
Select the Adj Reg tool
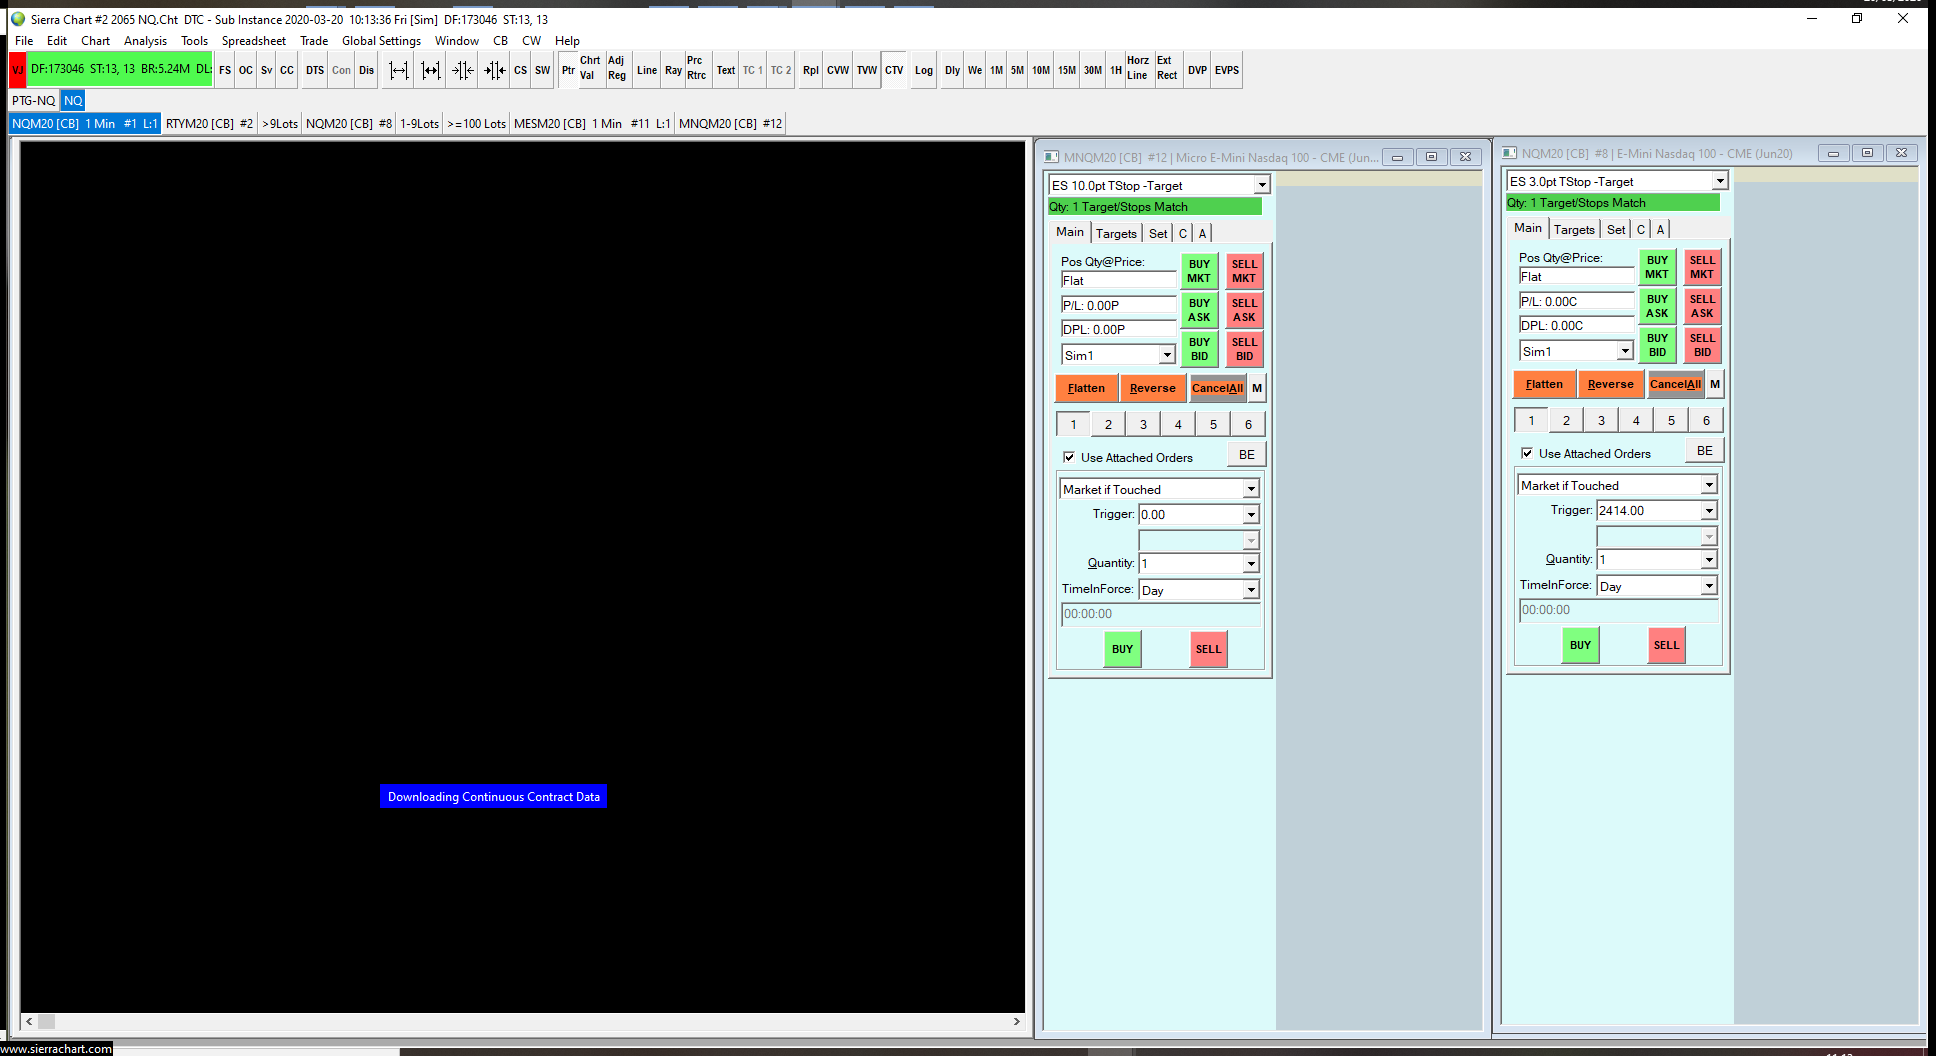(617, 68)
